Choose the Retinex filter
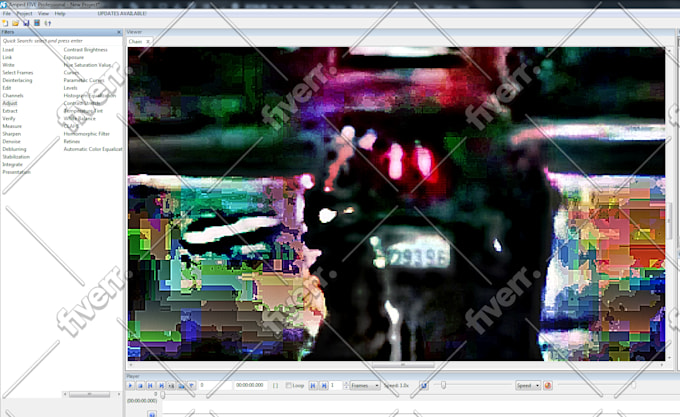 72,141
